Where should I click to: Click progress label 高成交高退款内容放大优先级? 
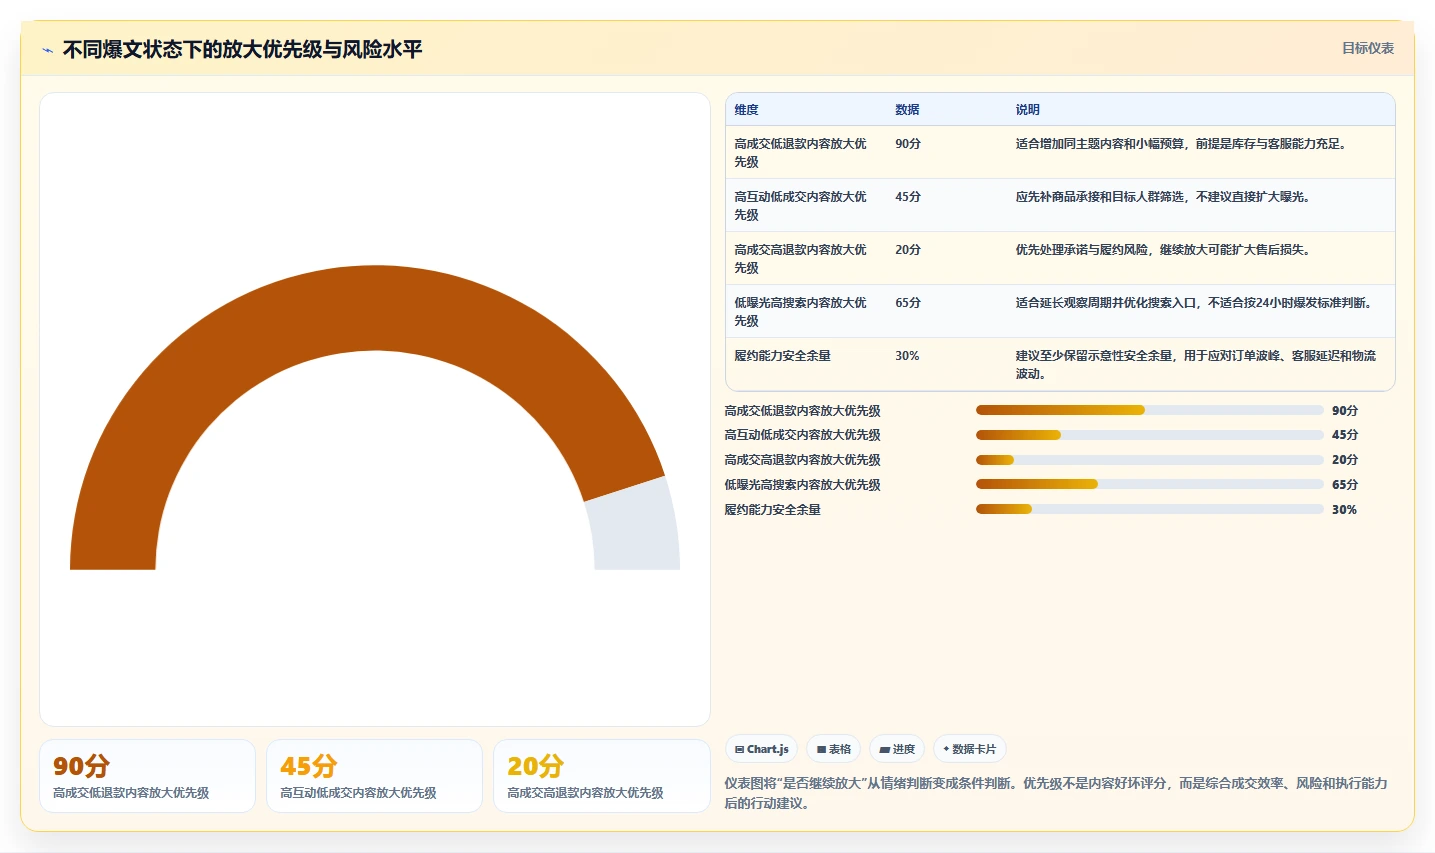click(802, 460)
